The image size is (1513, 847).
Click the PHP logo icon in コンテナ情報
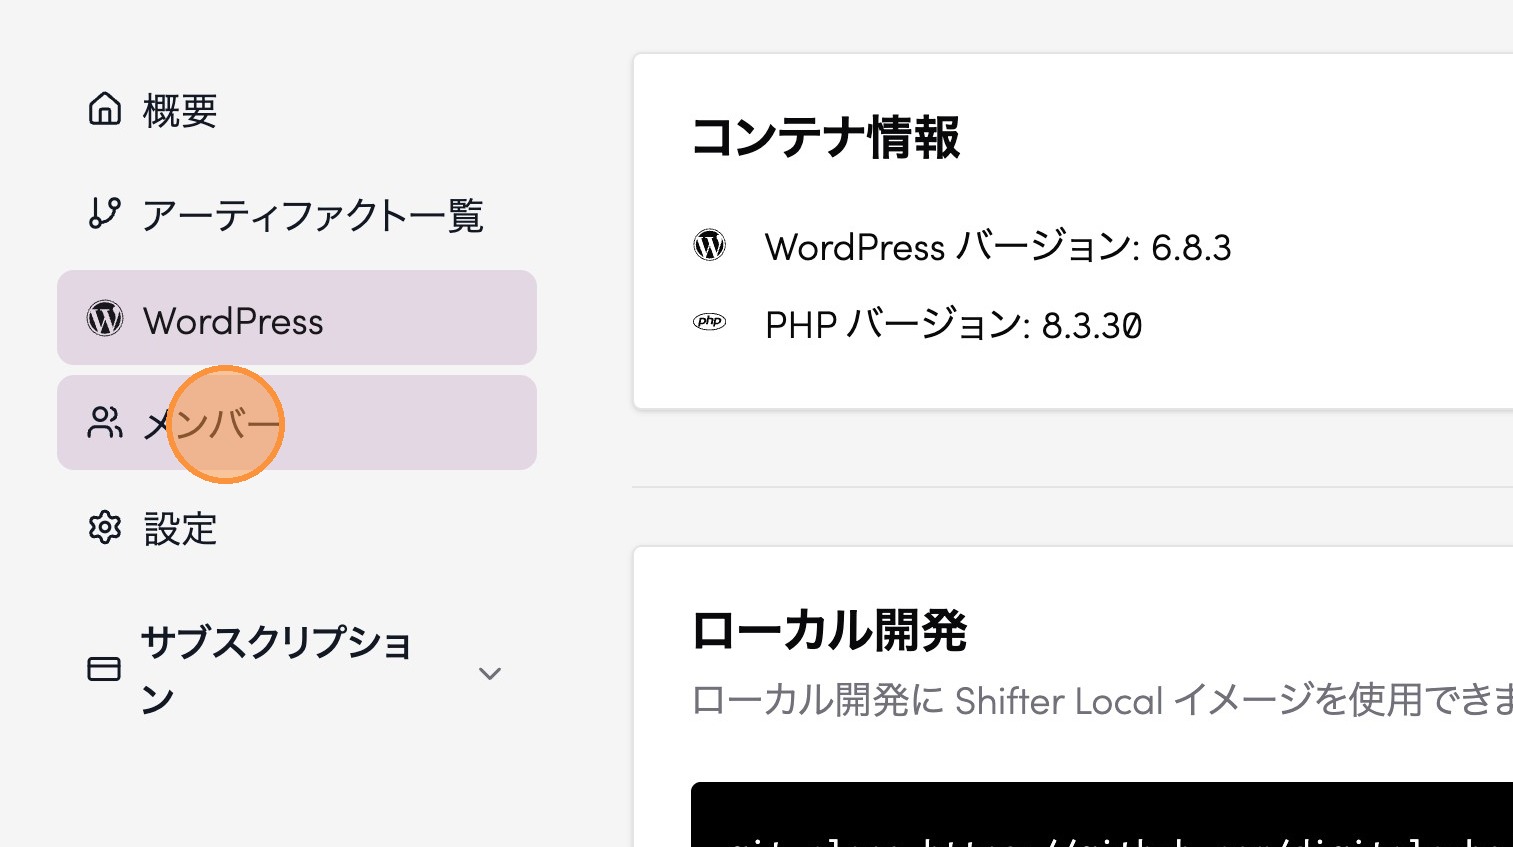(710, 322)
